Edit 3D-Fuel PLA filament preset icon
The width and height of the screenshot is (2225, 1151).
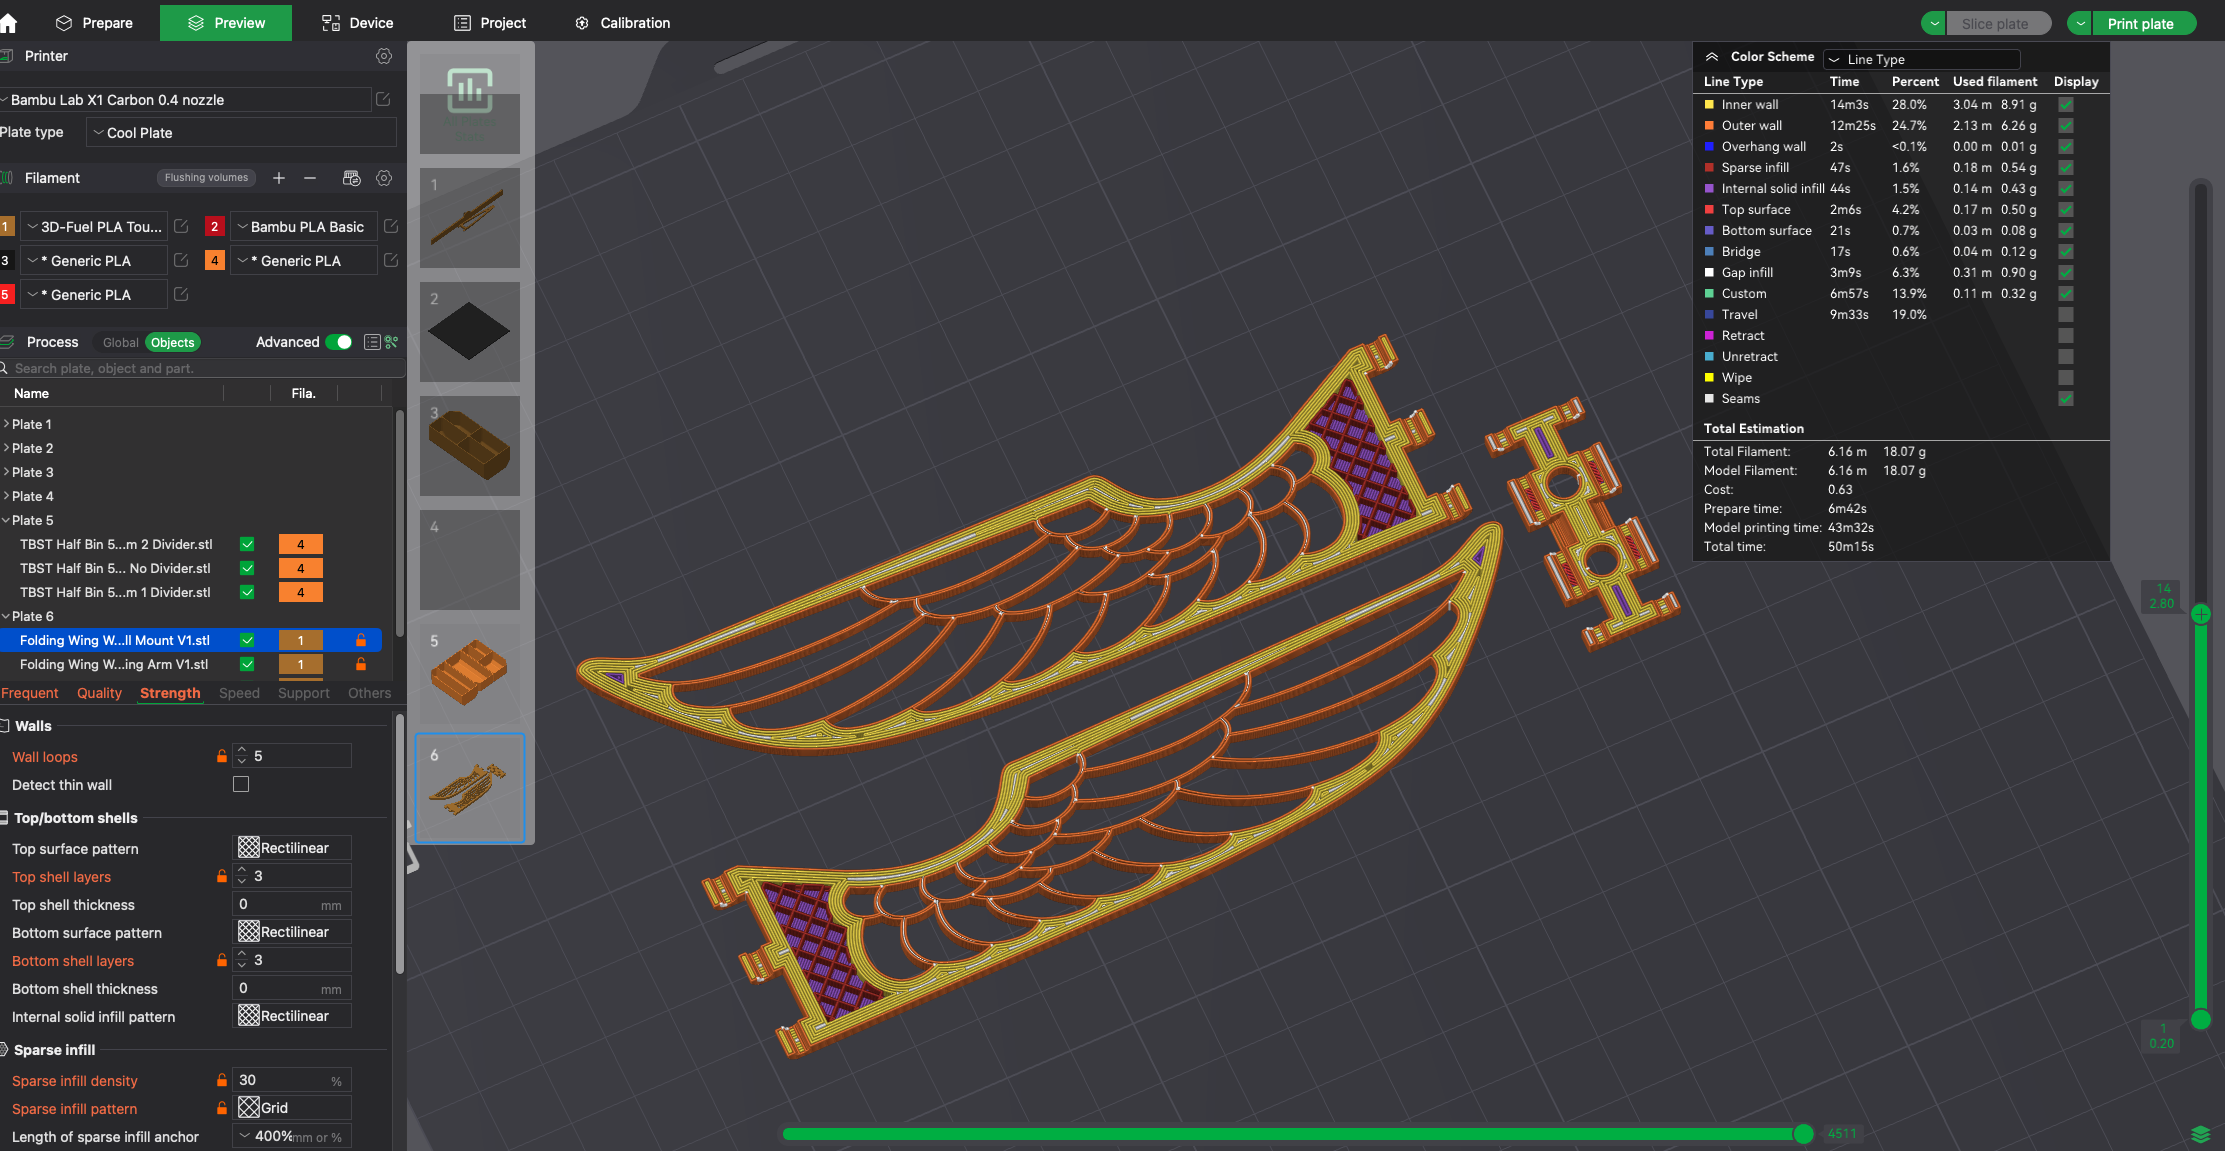pyautogui.click(x=181, y=227)
